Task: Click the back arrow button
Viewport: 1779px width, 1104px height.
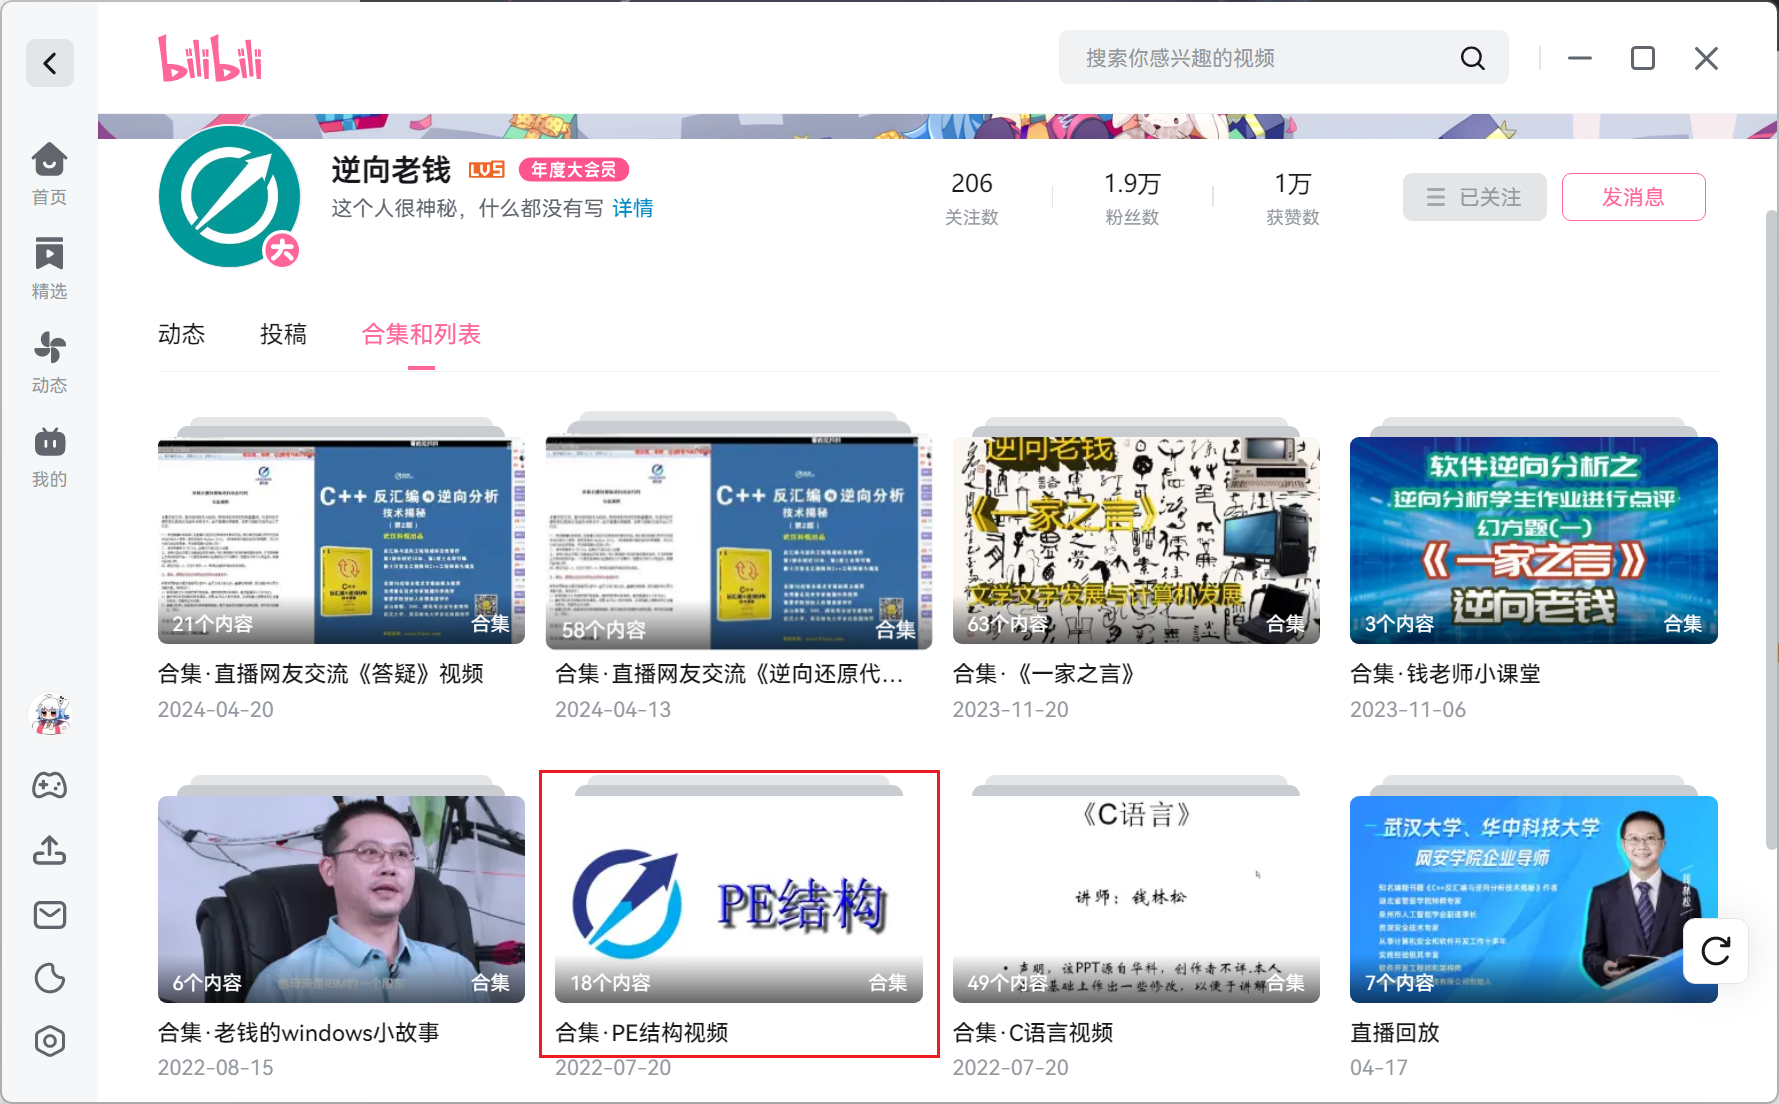Action: 49,64
